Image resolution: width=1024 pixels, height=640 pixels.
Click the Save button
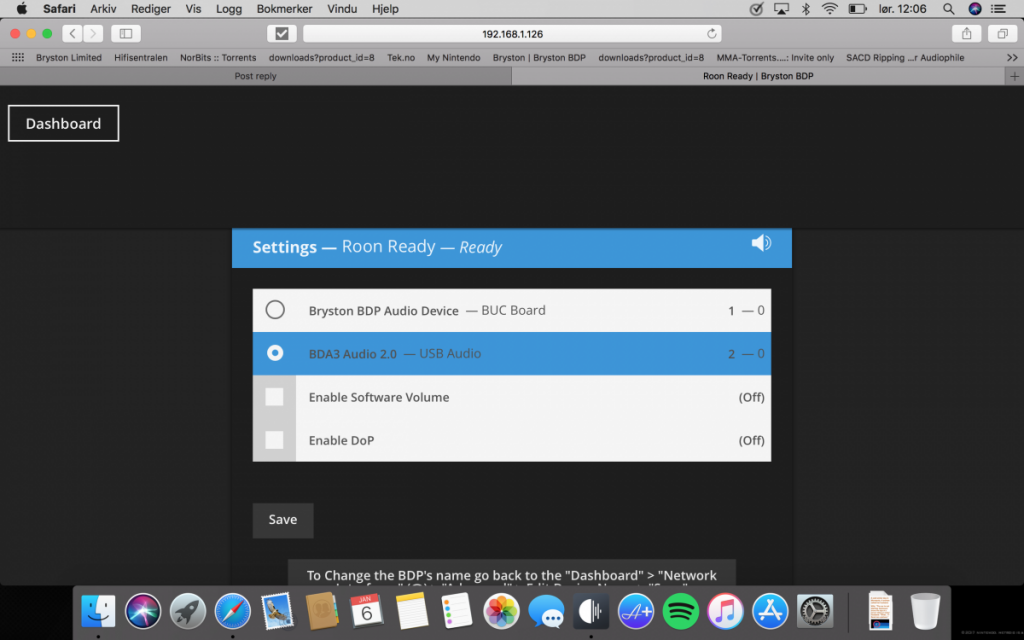pyautogui.click(x=283, y=520)
